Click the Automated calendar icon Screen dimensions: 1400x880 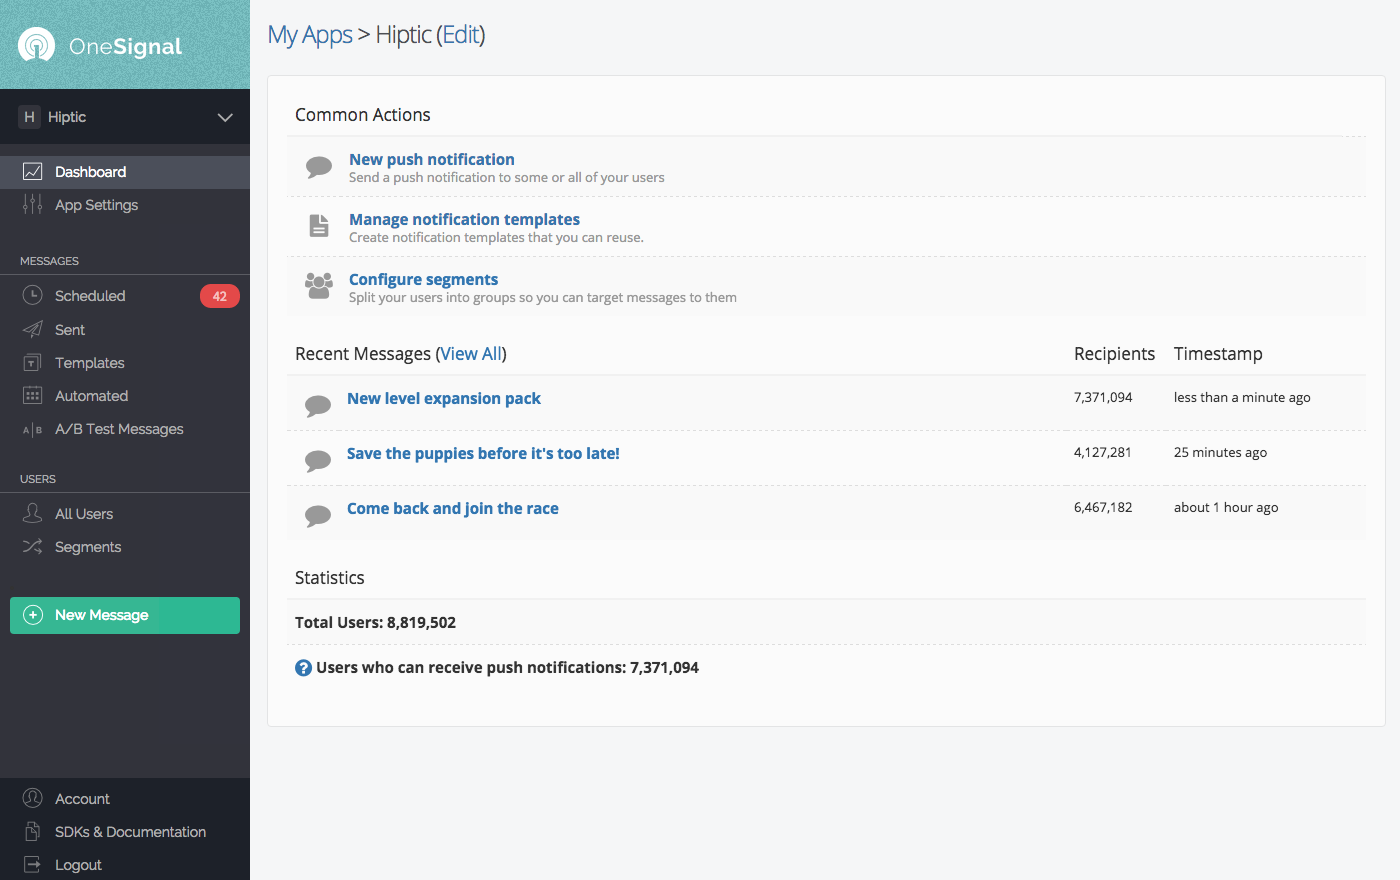(33, 396)
